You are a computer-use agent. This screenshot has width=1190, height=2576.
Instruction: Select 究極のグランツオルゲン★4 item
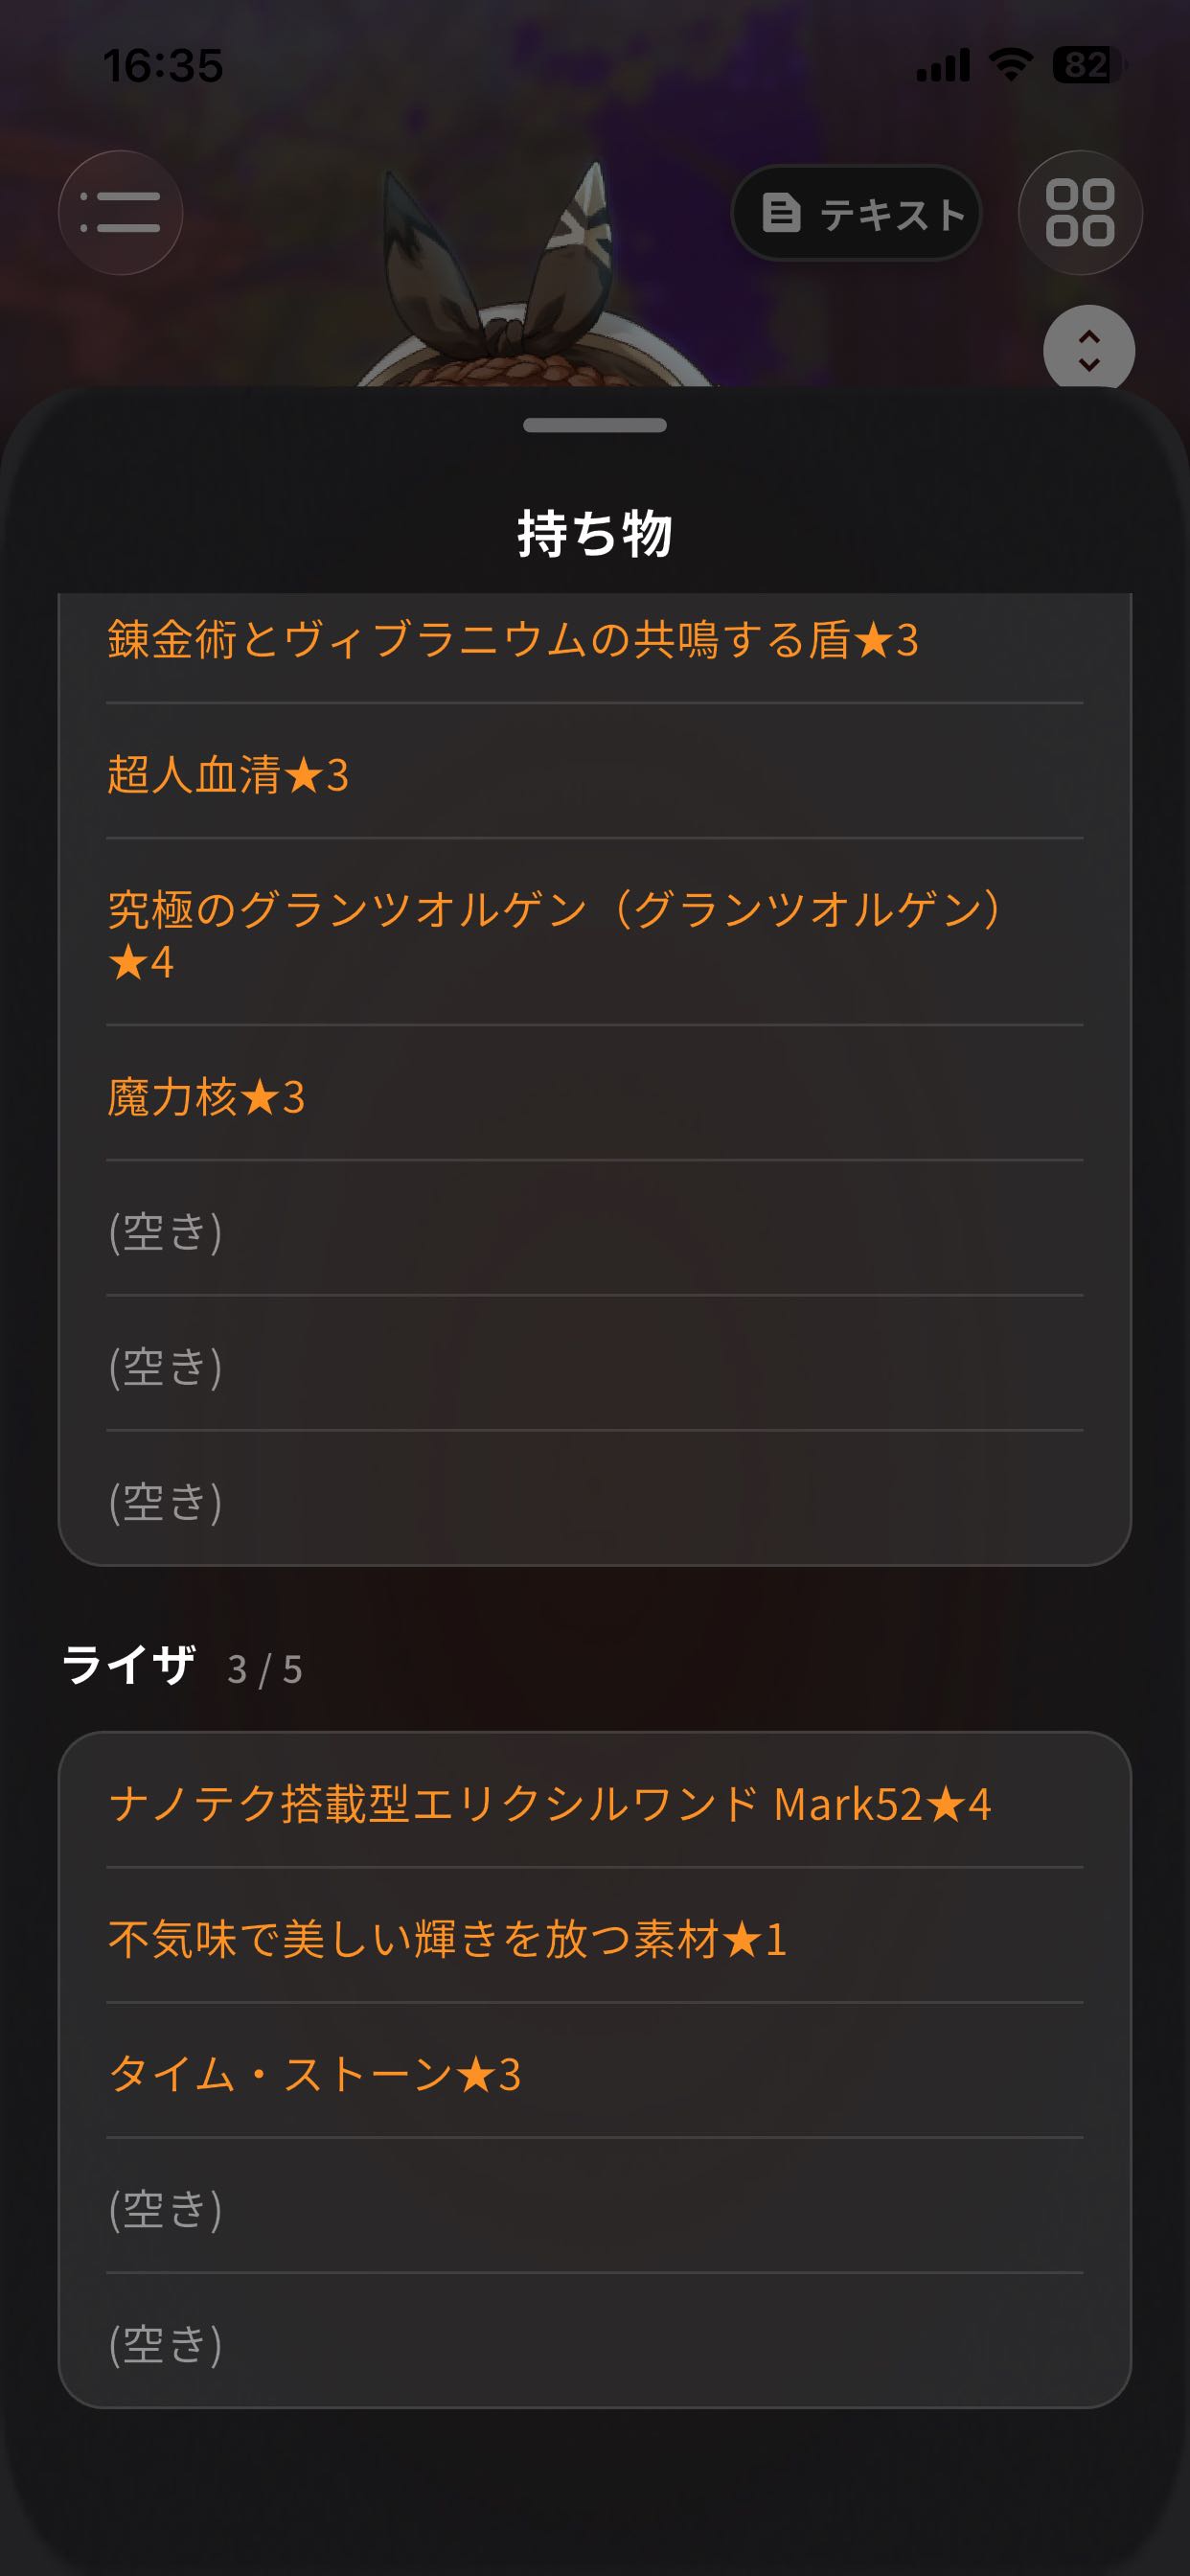point(595,933)
